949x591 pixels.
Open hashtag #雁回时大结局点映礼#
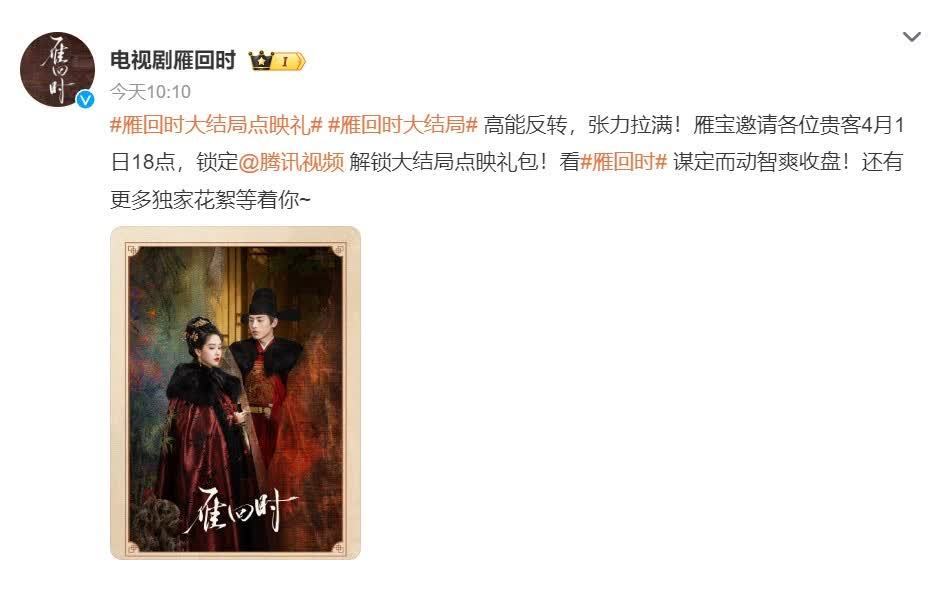pyautogui.click(x=216, y=125)
